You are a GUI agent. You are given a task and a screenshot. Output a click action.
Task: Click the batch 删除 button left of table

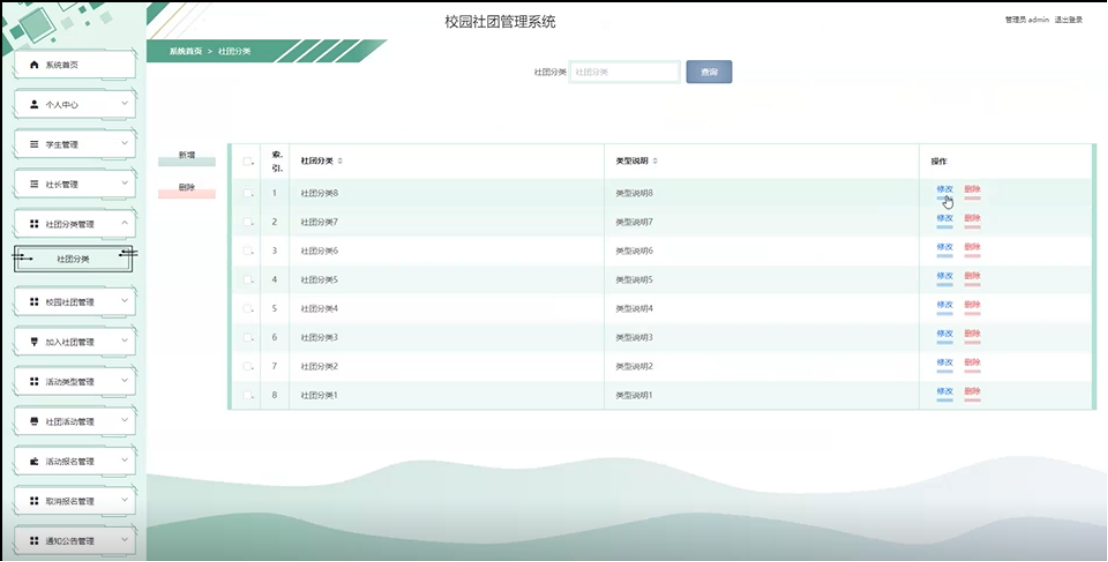click(187, 190)
